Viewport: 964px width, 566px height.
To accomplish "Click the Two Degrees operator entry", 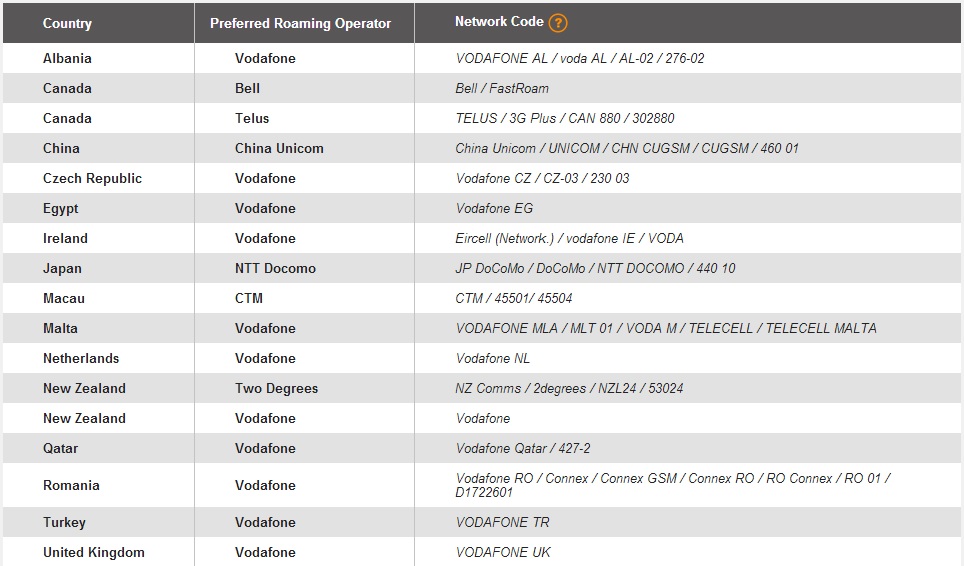I will (277, 388).
